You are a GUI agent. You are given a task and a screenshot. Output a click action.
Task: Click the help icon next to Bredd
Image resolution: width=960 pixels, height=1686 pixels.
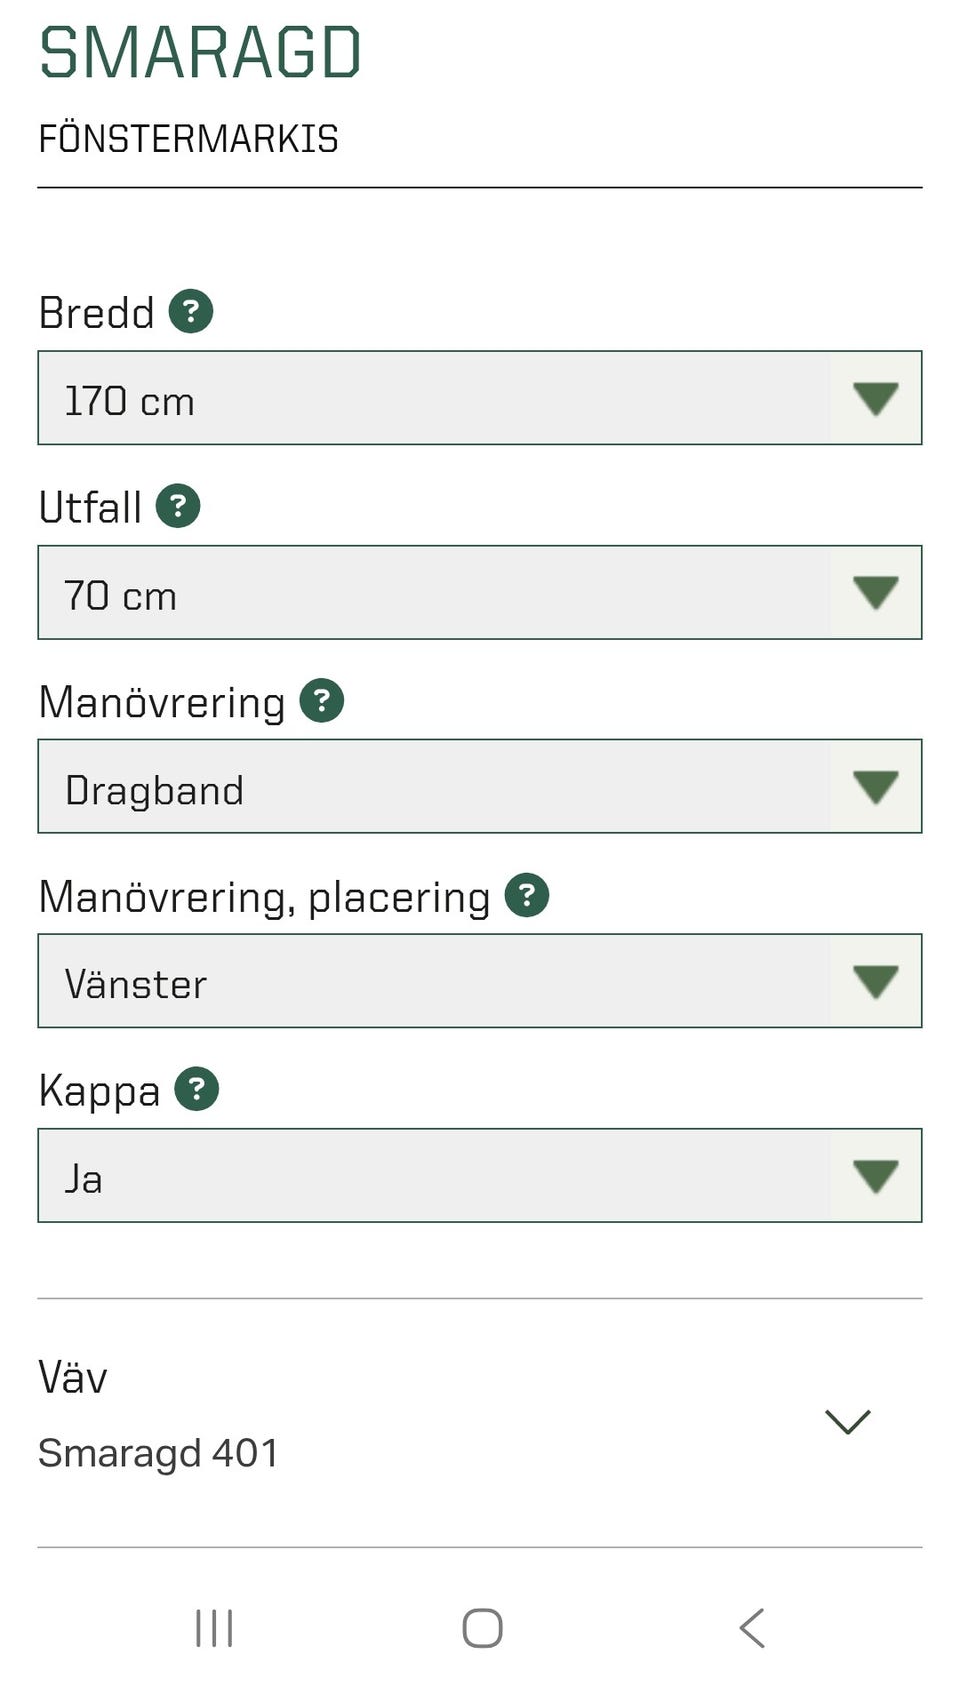click(191, 311)
